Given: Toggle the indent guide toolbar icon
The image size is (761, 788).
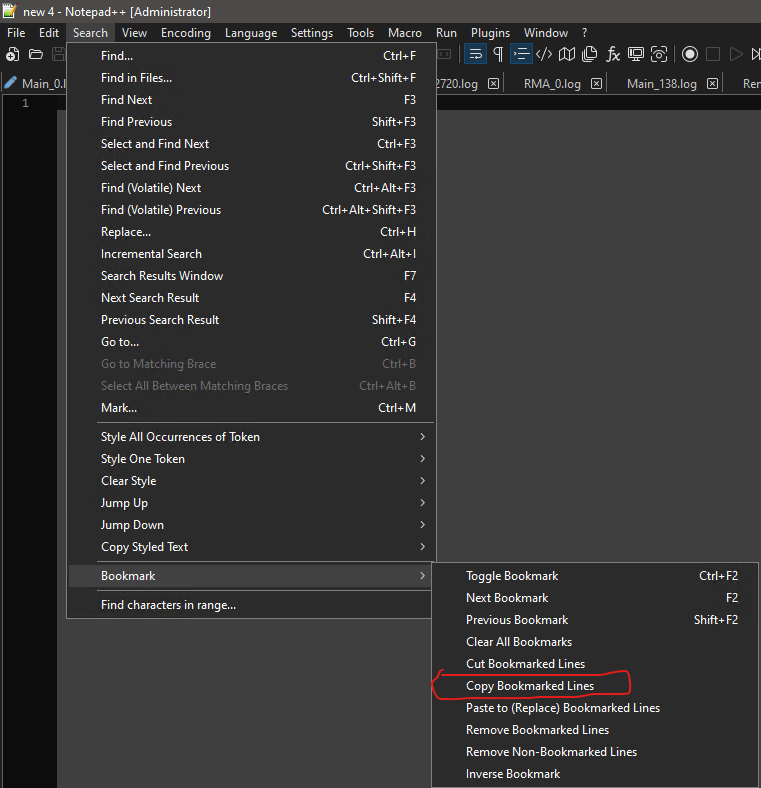Looking at the screenshot, I should click(521, 54).
